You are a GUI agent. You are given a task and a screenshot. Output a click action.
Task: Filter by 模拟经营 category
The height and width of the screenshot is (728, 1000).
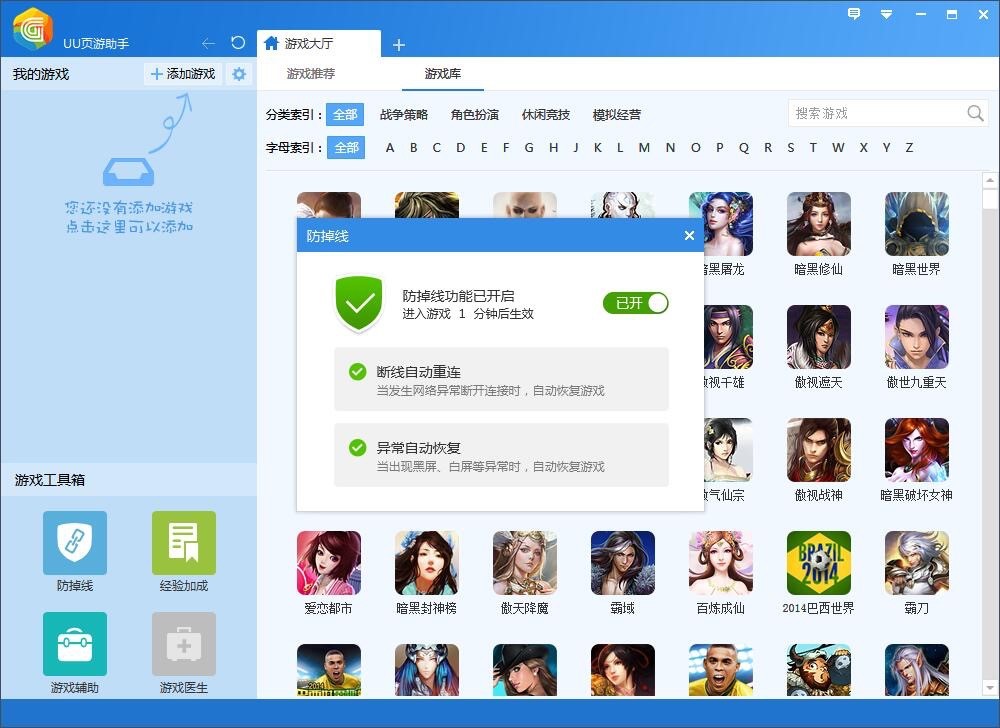point(617,115)
